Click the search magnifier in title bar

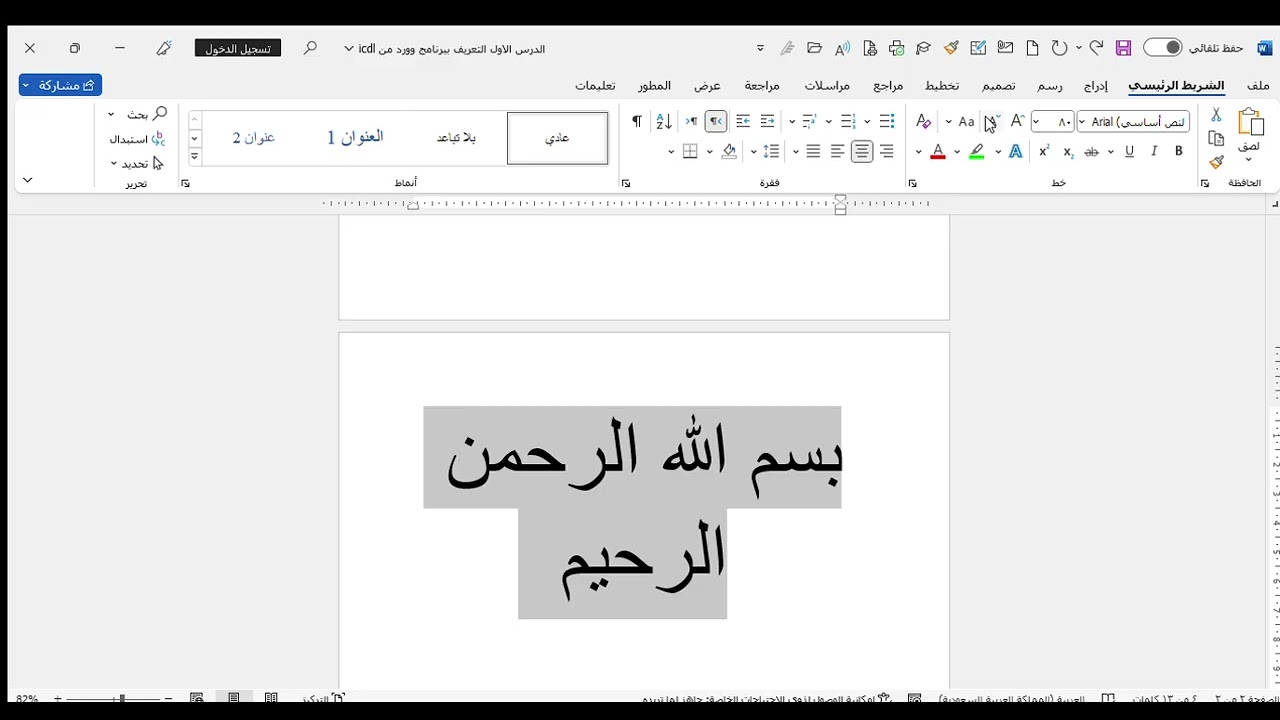click(x=311, y=48)
